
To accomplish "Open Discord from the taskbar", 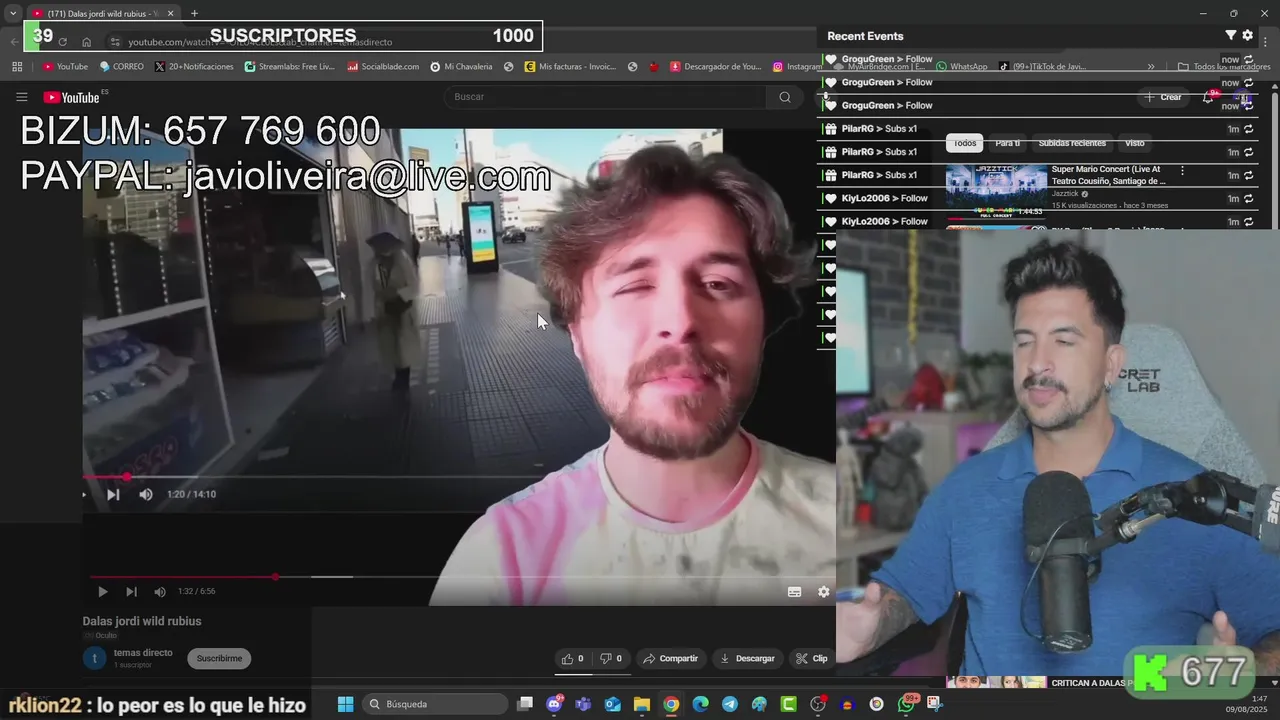I will tap(555, 704).
